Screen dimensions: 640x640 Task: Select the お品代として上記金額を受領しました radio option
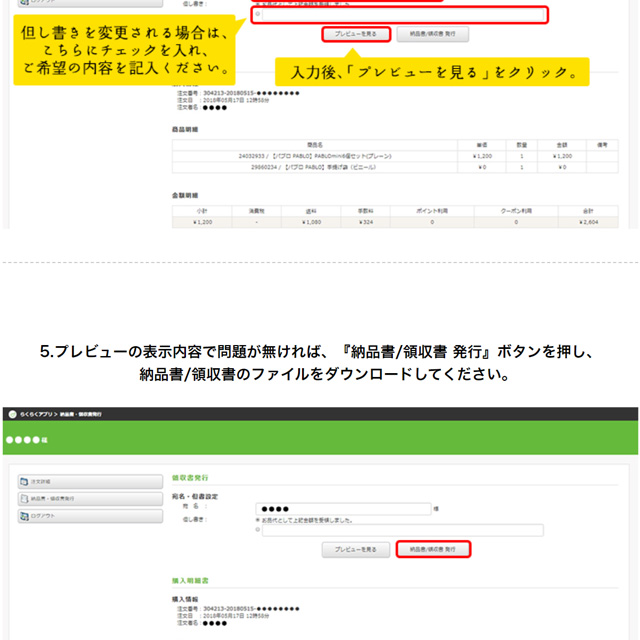(x=258, y=520)
